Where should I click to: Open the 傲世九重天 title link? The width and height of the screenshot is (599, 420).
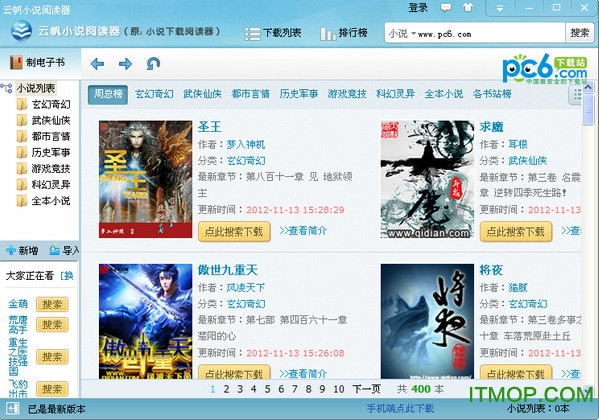click(228, 270)
